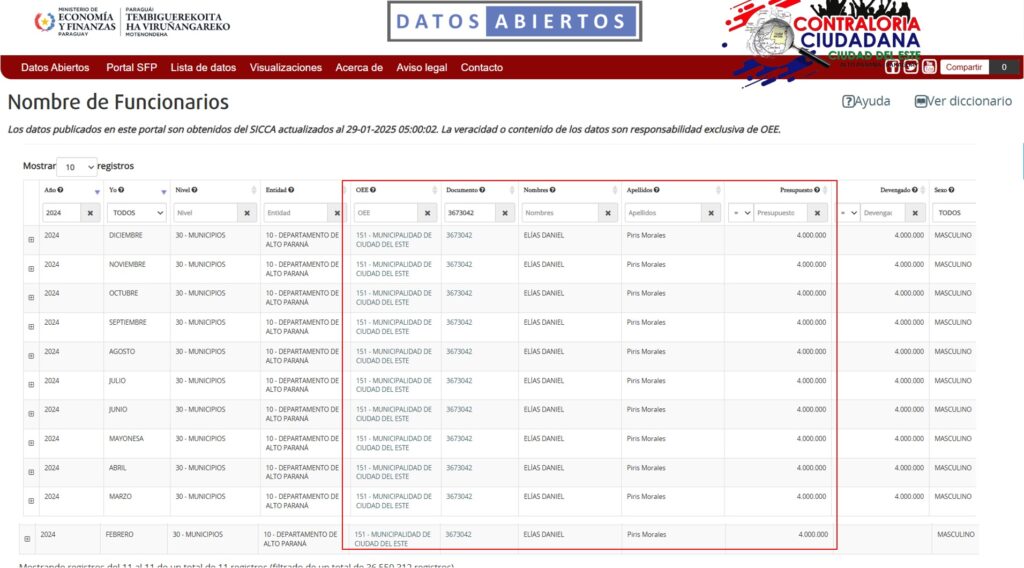Open the Visualizaciones menu item
Screen dimensions: 1024x568
[x=286, y=68]
